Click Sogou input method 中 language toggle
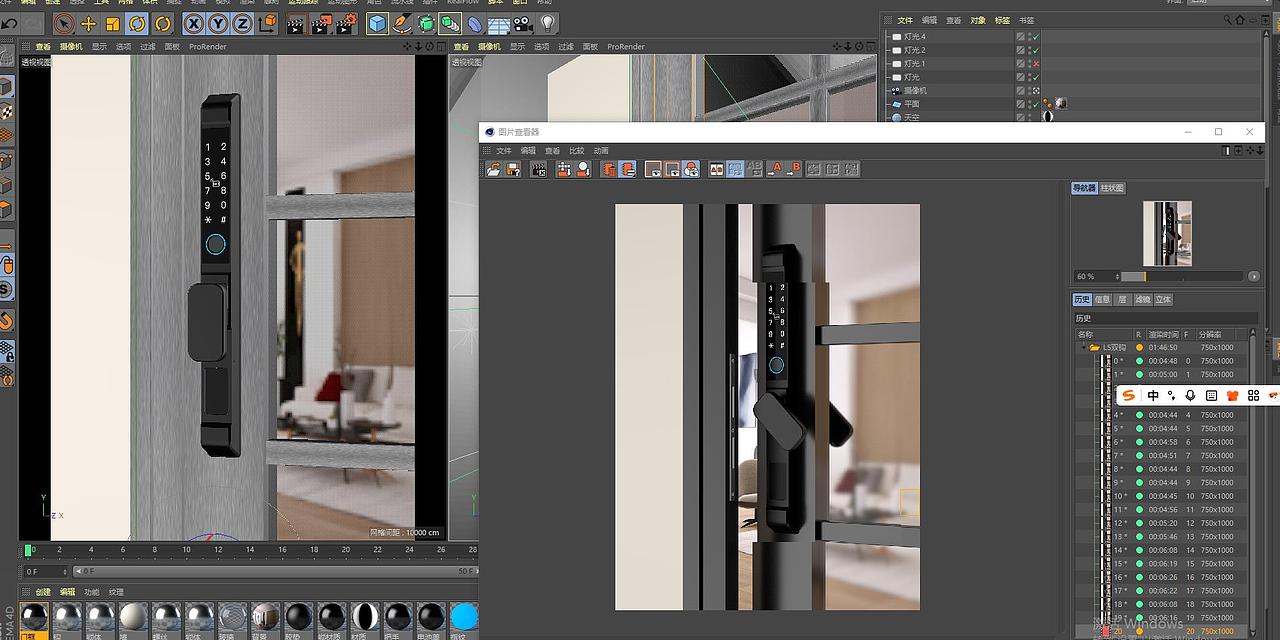Screen dimensions: 1280x640 1153,396
